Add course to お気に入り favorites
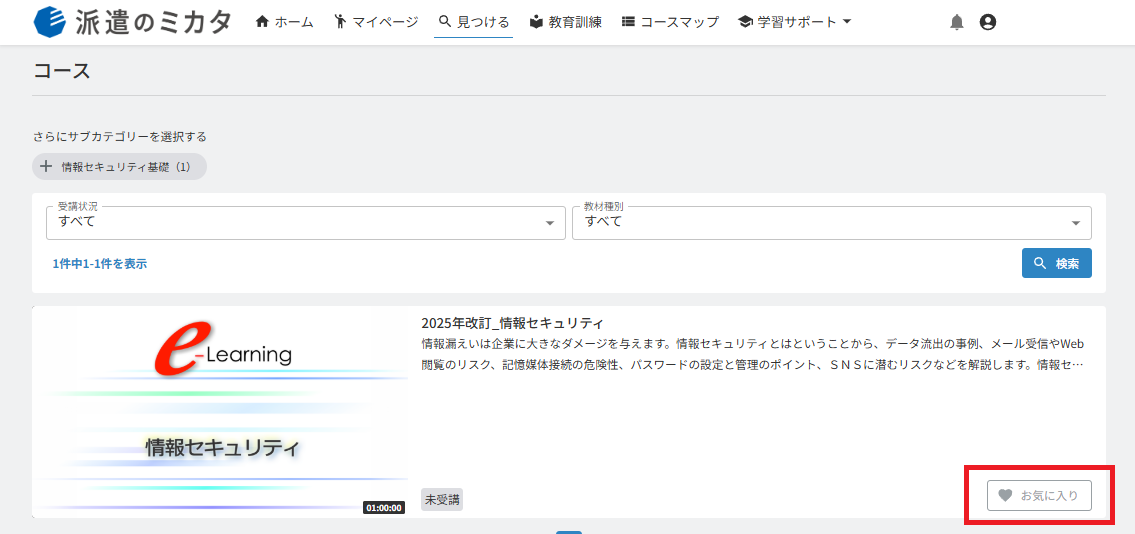This screenshot has height=534, width=1135. click(1039, 496)
